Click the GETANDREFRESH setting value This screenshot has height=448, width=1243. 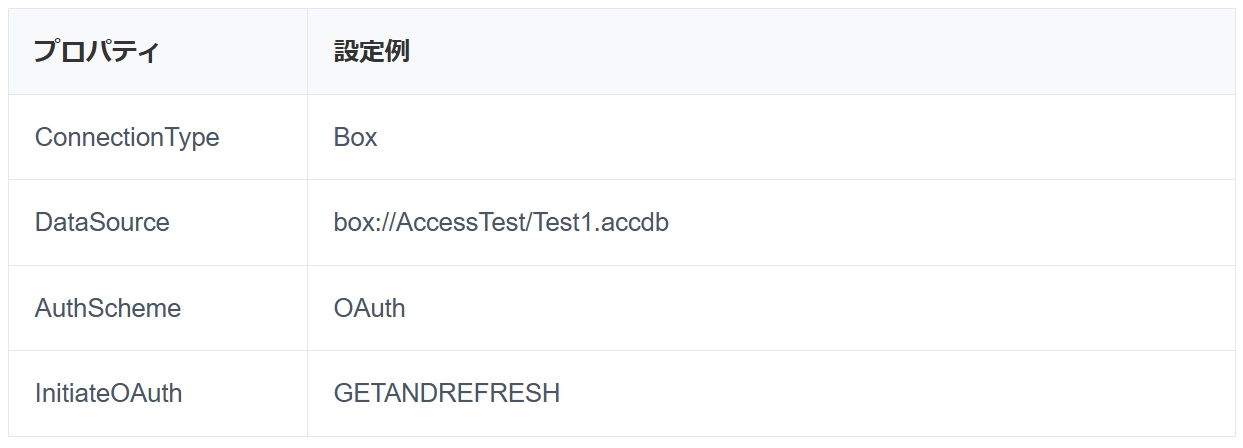(447, 393)
